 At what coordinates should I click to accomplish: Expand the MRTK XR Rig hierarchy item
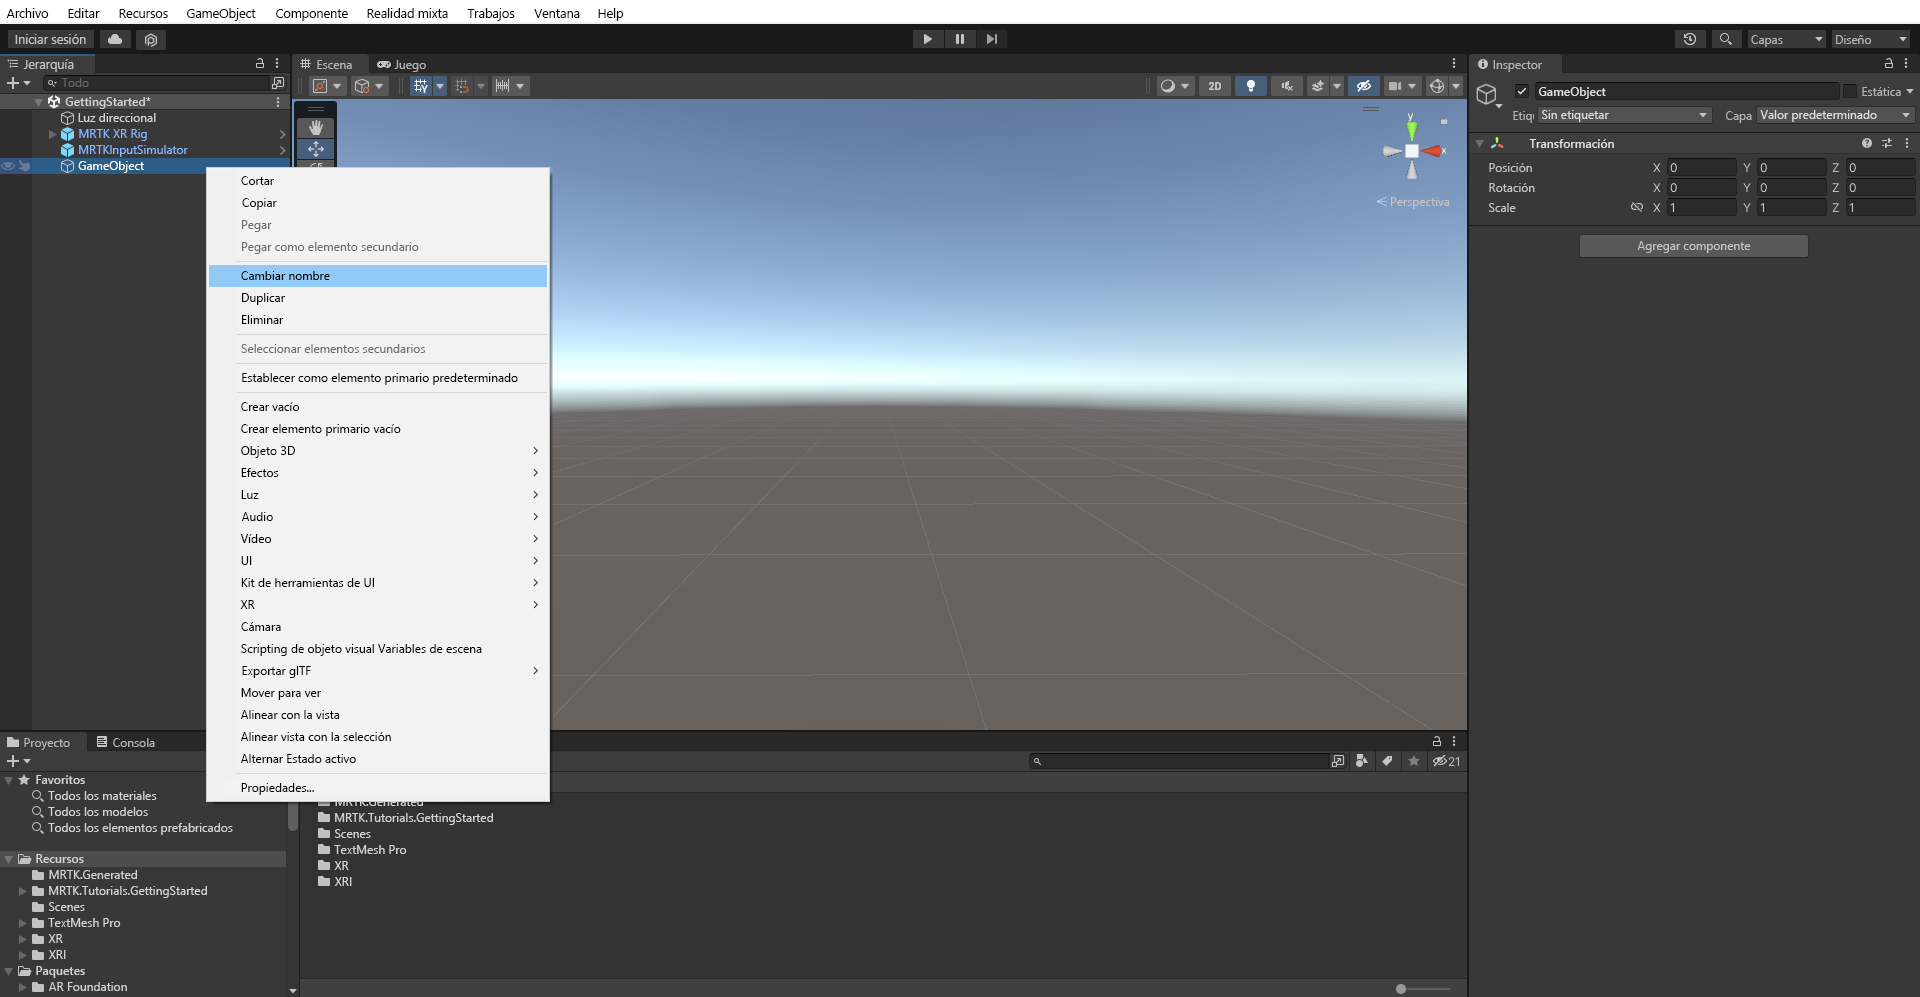point(53,133)
